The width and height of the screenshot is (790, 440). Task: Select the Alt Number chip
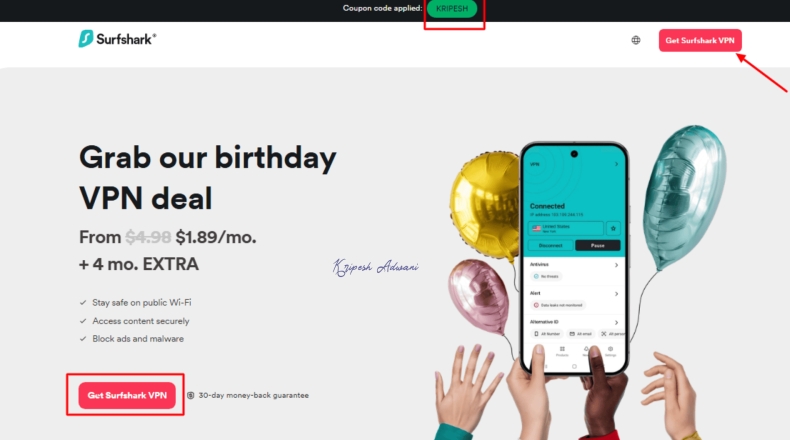coord(547,334)
